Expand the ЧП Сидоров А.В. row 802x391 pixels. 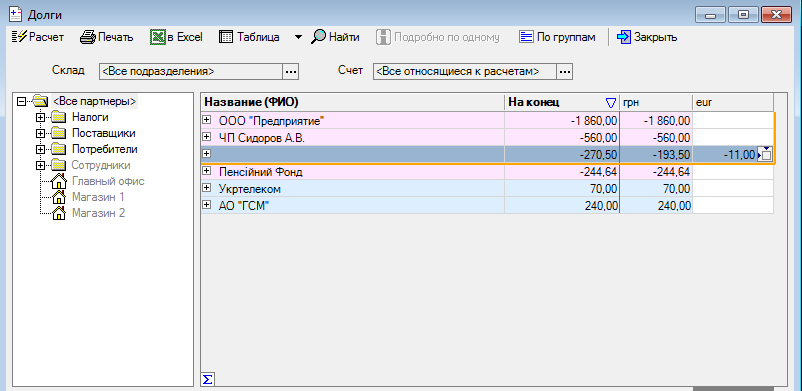click(x=207, y=137)
